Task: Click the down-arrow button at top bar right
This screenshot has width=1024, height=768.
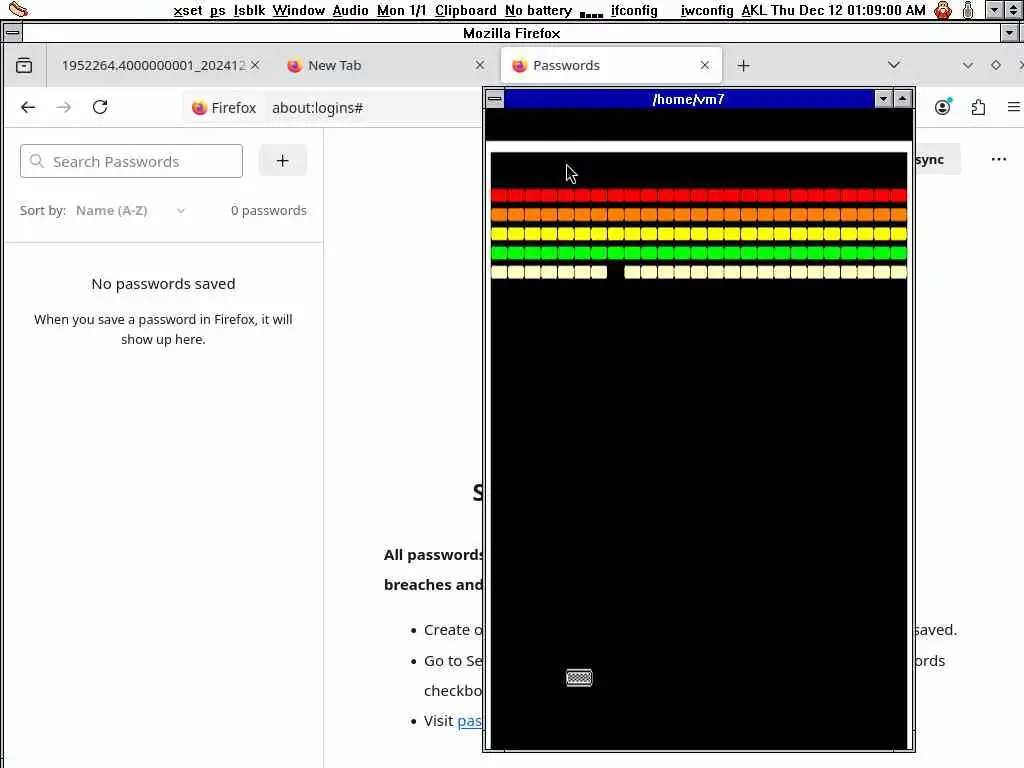Action: (994, 10)
